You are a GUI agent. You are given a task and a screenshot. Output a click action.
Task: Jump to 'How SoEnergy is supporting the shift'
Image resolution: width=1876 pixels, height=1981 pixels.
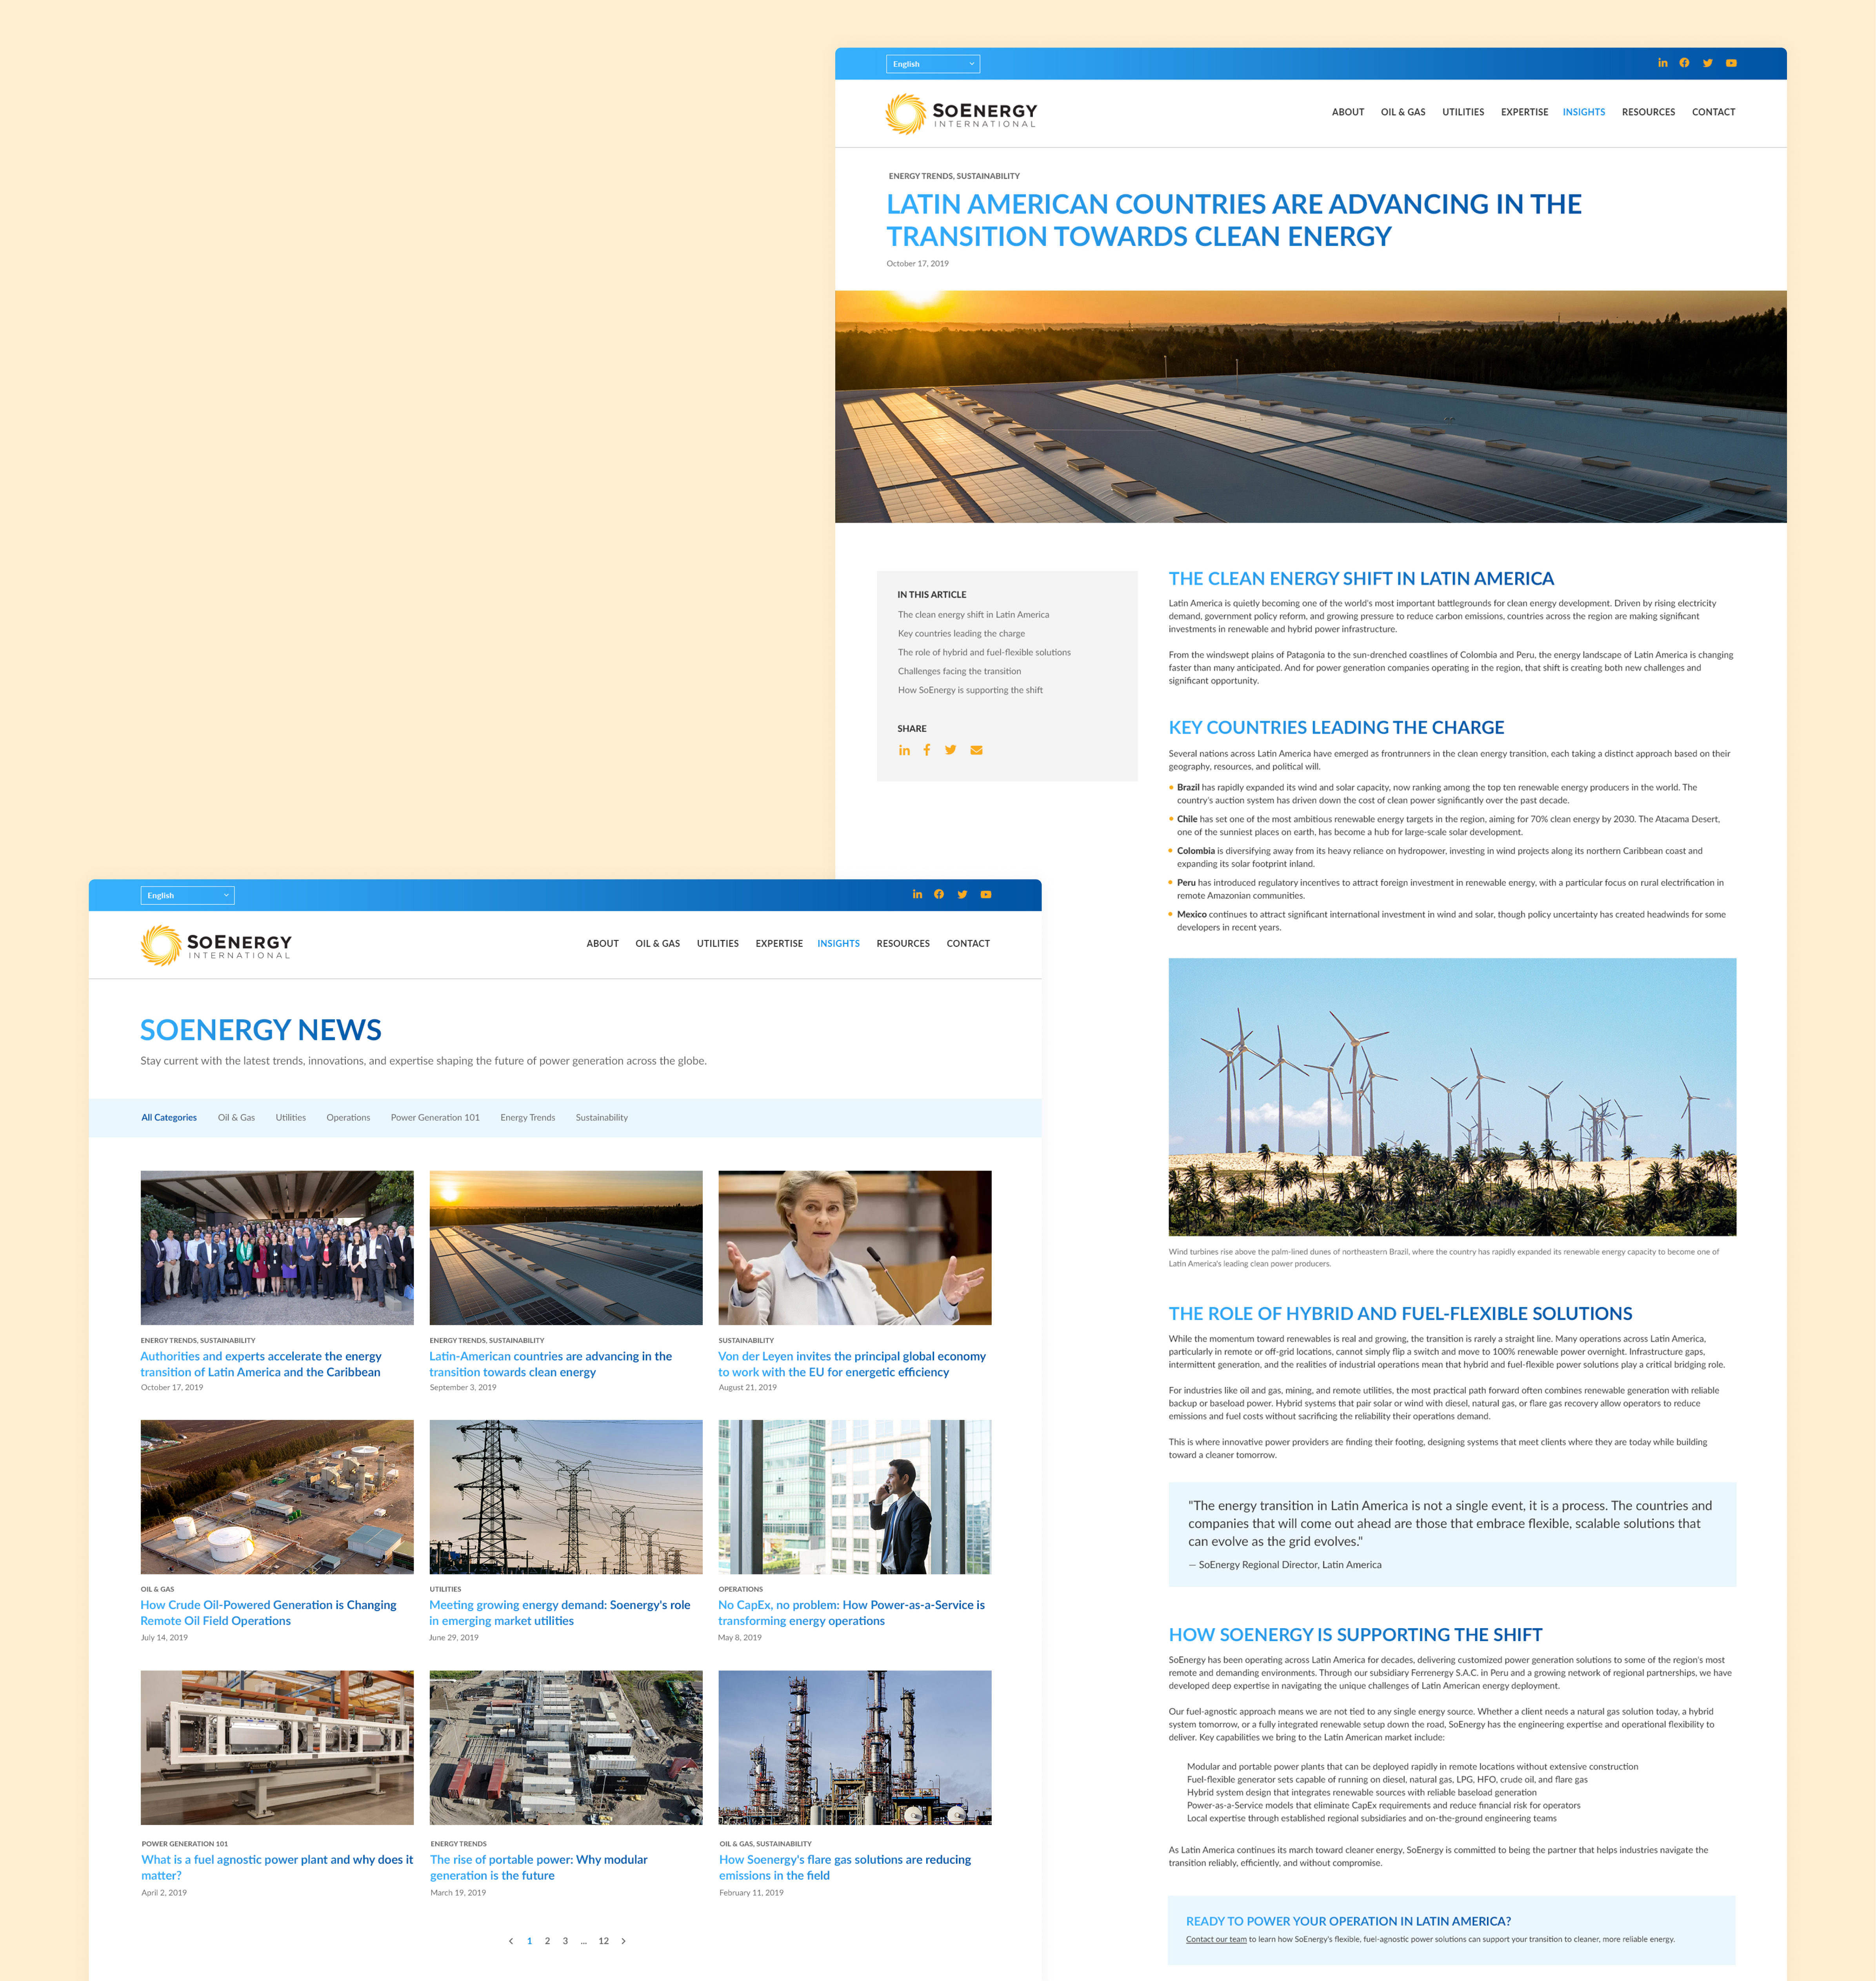click(970, 690)
